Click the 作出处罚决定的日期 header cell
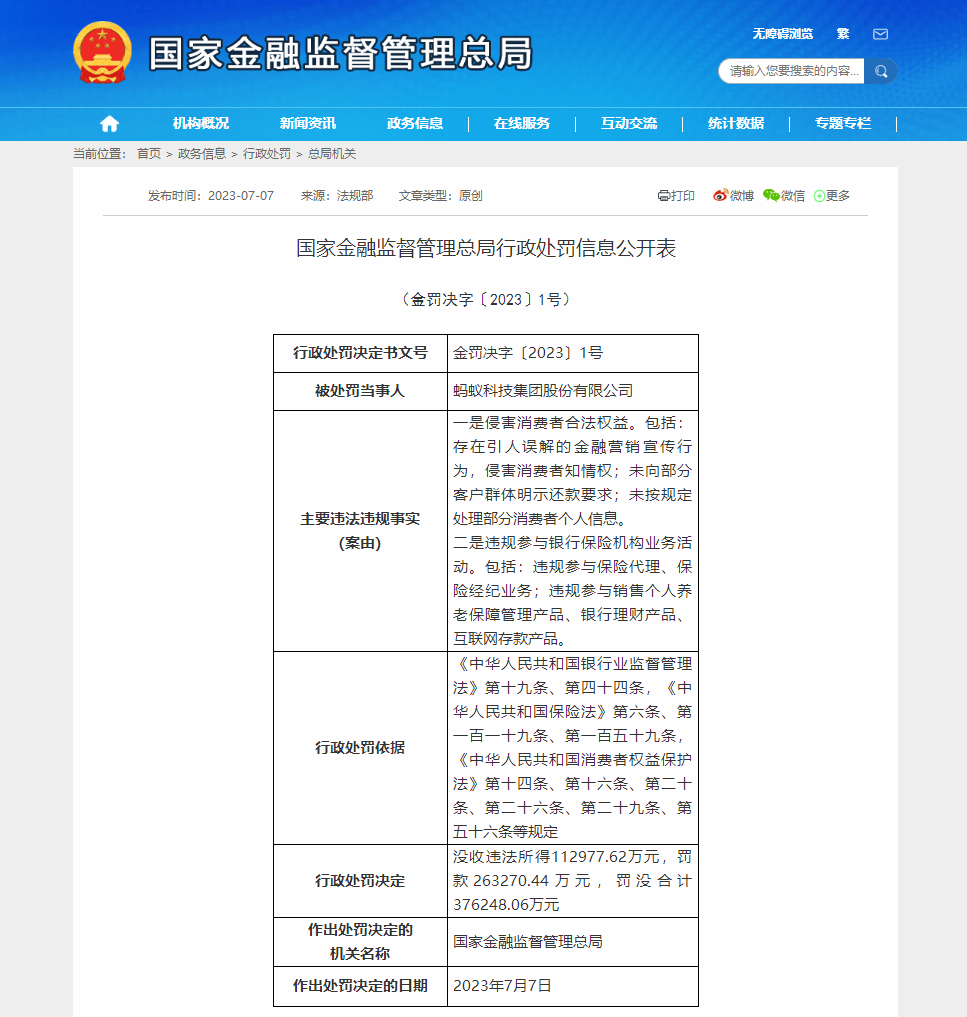 pos(361,986)
